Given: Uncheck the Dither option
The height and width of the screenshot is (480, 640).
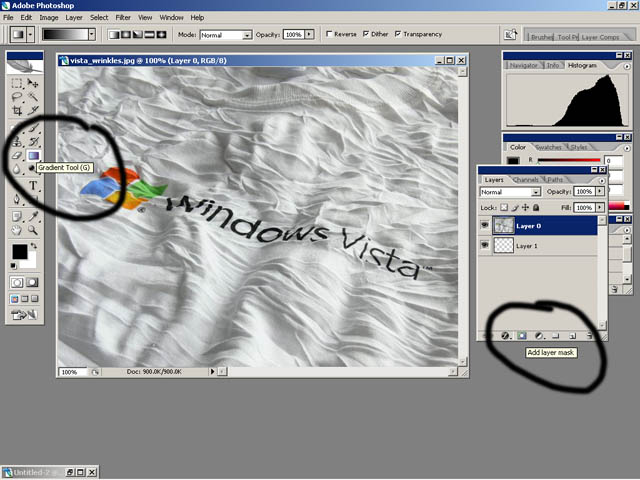Looking at the screenshot, I should tap(366, 34).
